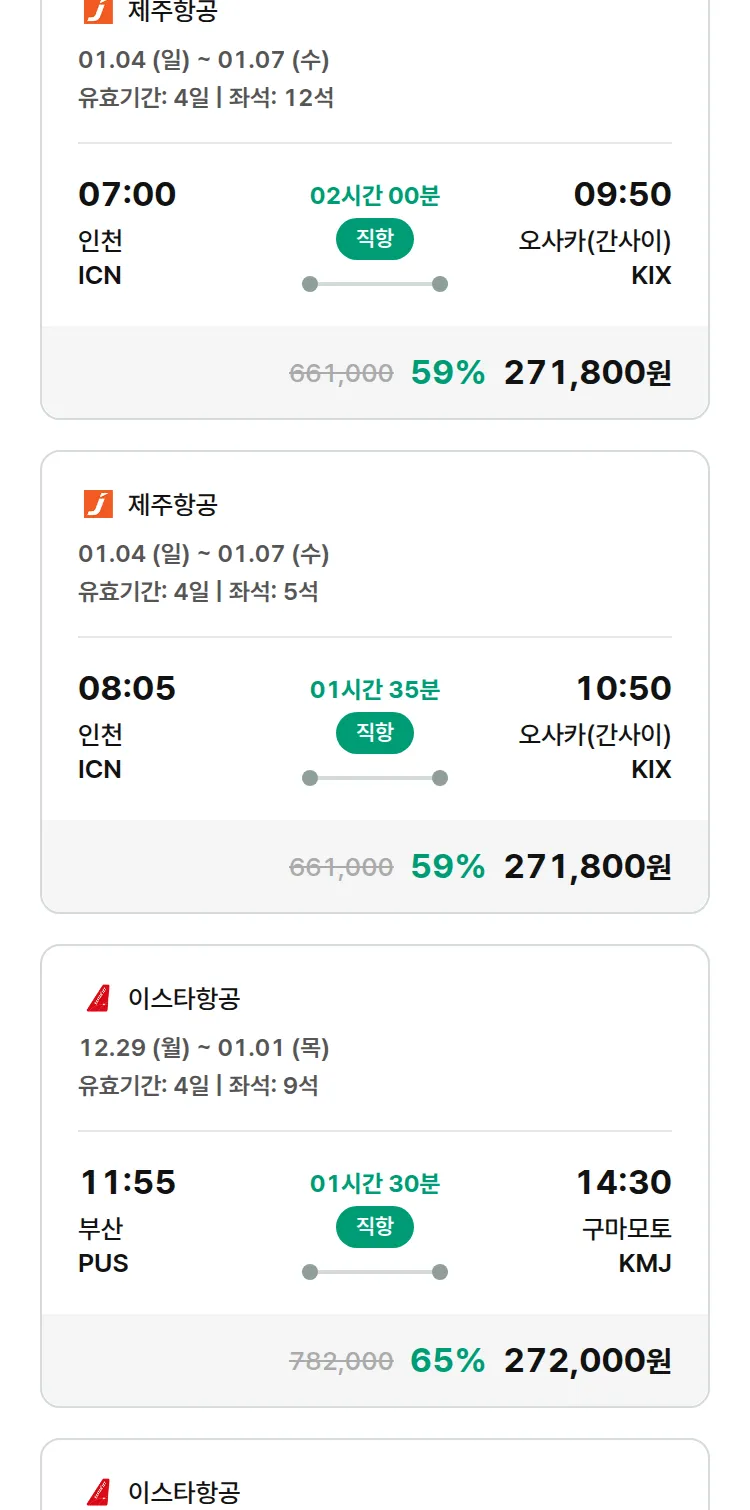The height and width of the screenshot is (1510, 750).
Task: Click the 65% discount label
Action: [x=448, y=1361]
